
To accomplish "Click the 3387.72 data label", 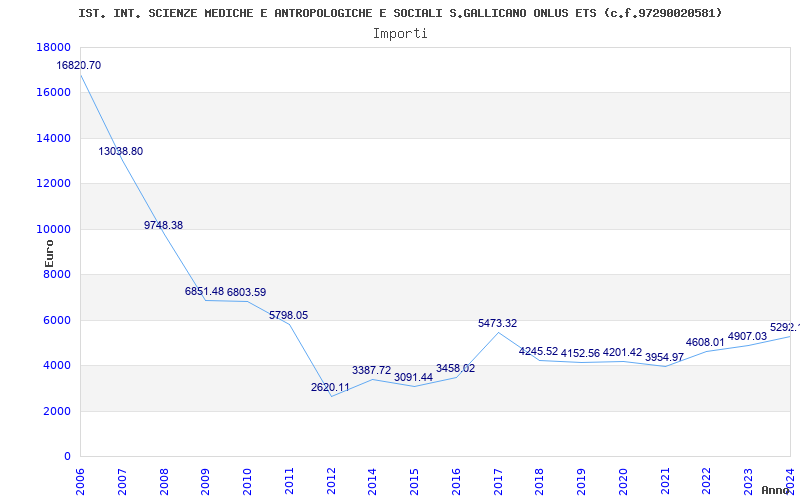I will [371, 370].
